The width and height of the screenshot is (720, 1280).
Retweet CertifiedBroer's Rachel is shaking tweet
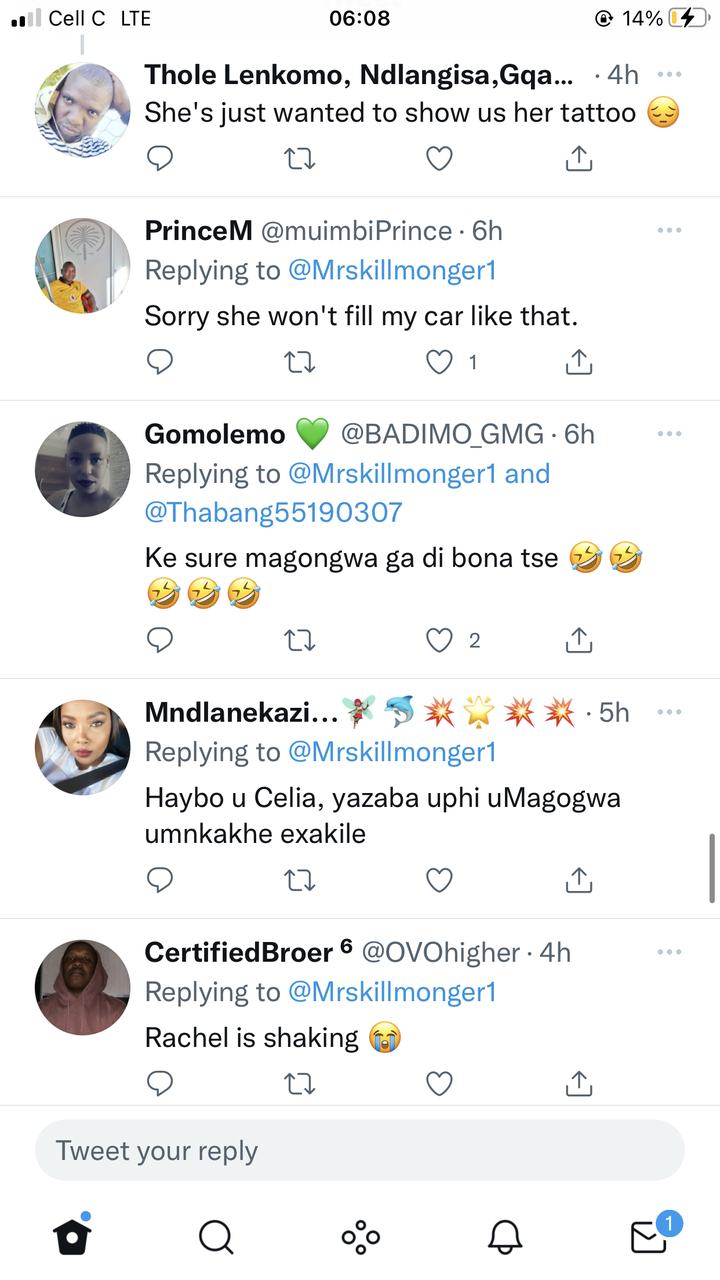pyautogui.click(x=300, y=1082)
